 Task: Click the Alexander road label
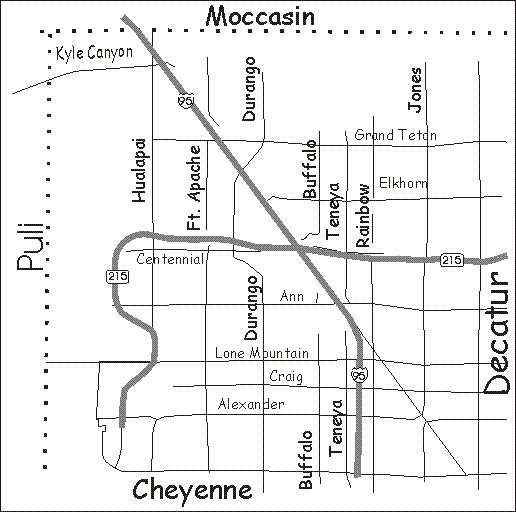click(x=251, y=404)
